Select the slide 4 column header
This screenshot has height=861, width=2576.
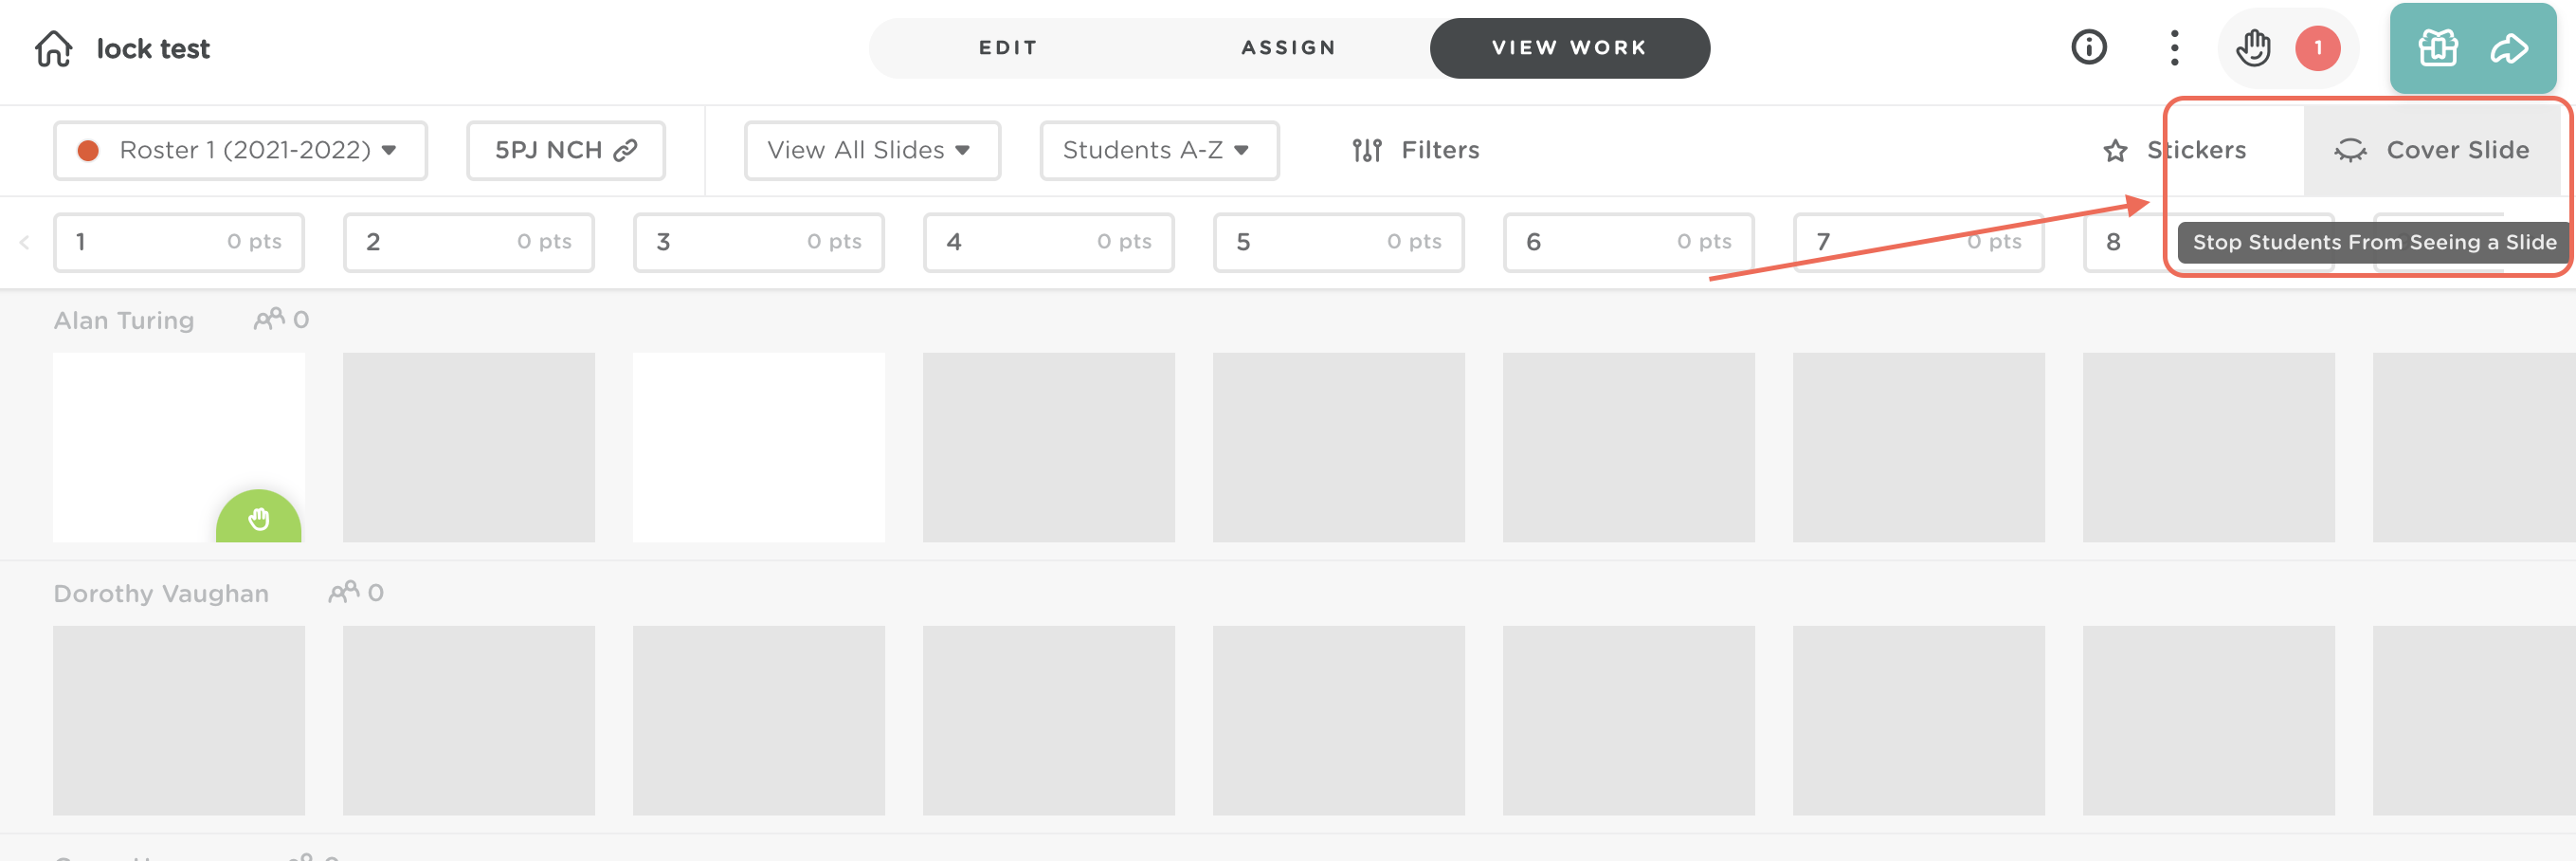1048,242
